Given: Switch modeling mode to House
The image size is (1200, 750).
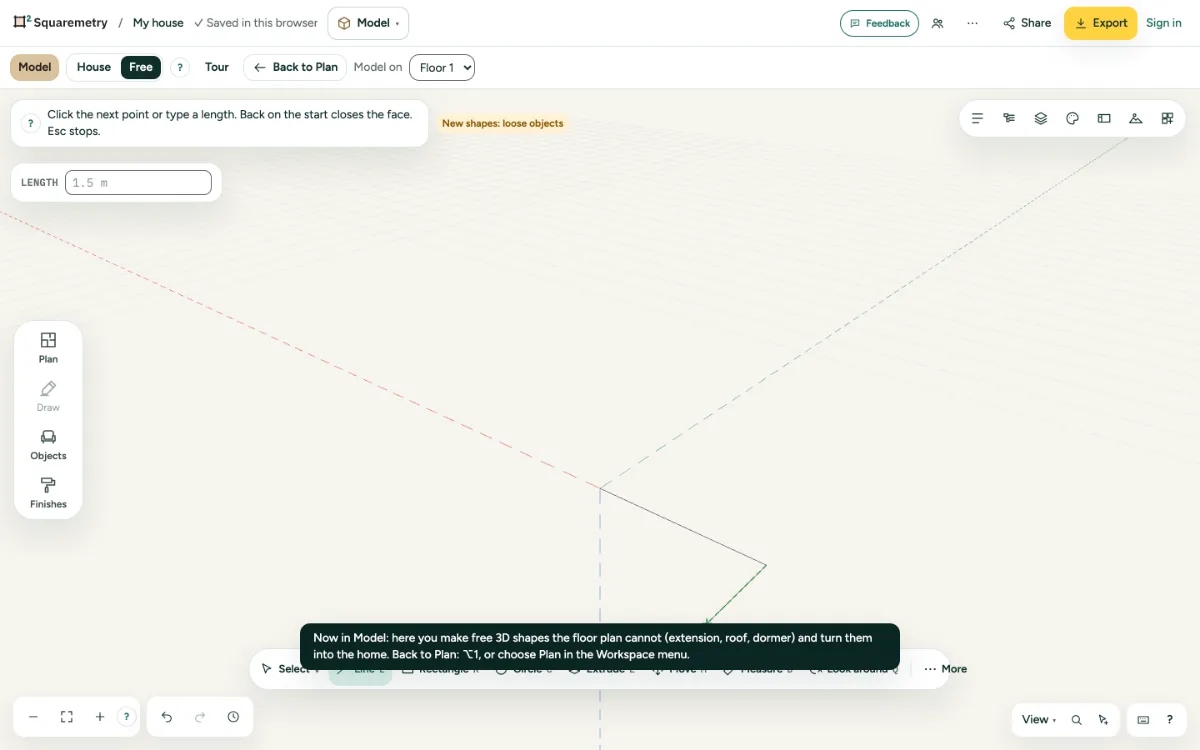Looking at the screenshot, I should tap(94, 67).
